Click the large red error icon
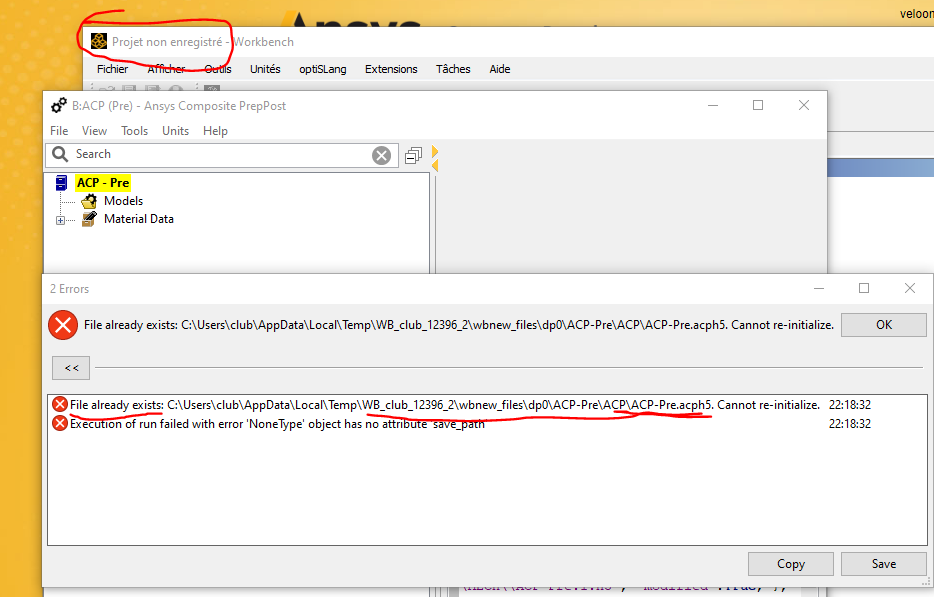This screenshot has width=934, height=597. point(63,325)
